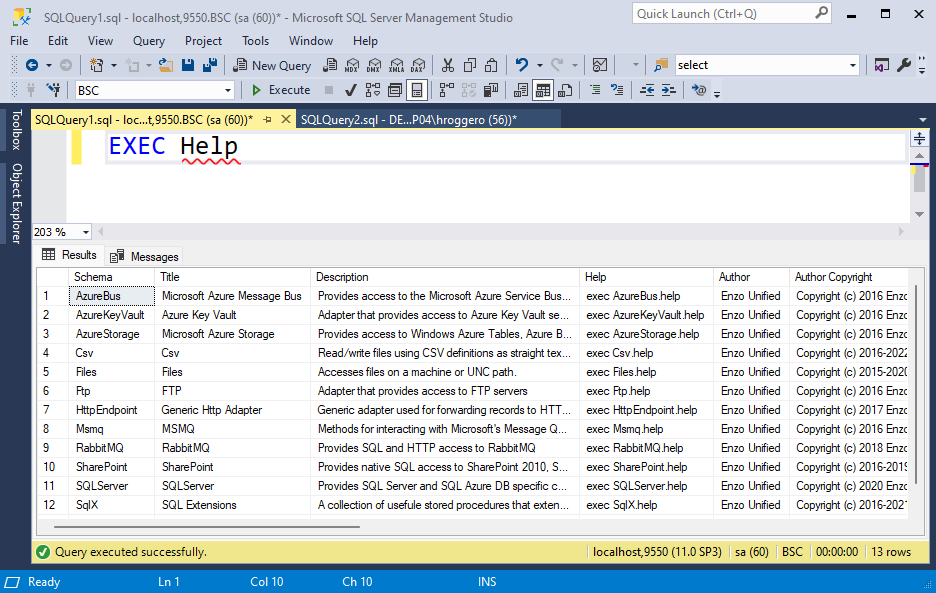The height and width of the screenshot is (593, 936).
Task: Click the Navigate Backward arrow icon
Action: pyautogui.click(x=32, y=65)
